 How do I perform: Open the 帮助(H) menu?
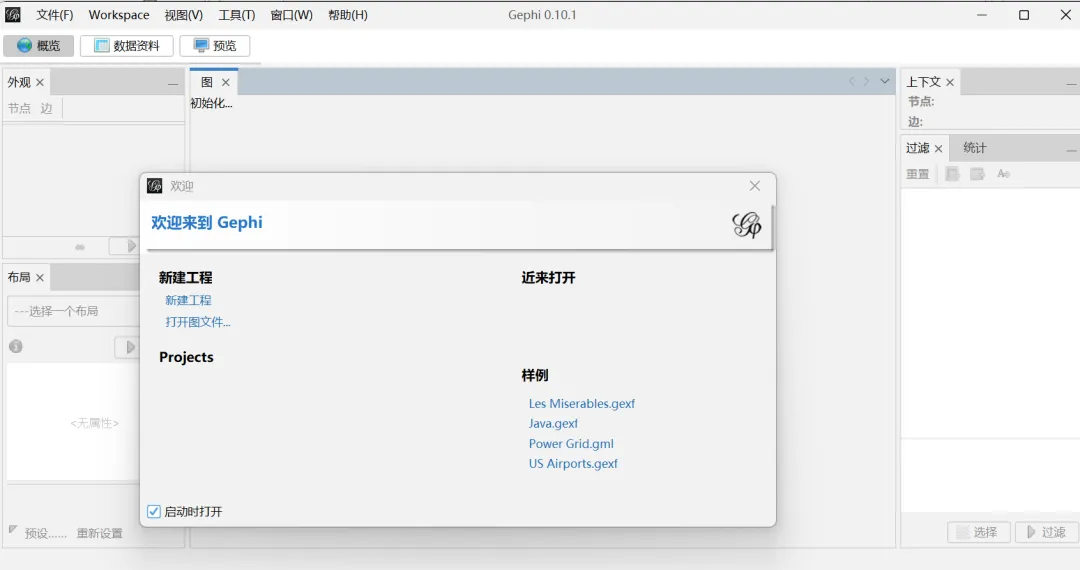click(x=348, y=15)
